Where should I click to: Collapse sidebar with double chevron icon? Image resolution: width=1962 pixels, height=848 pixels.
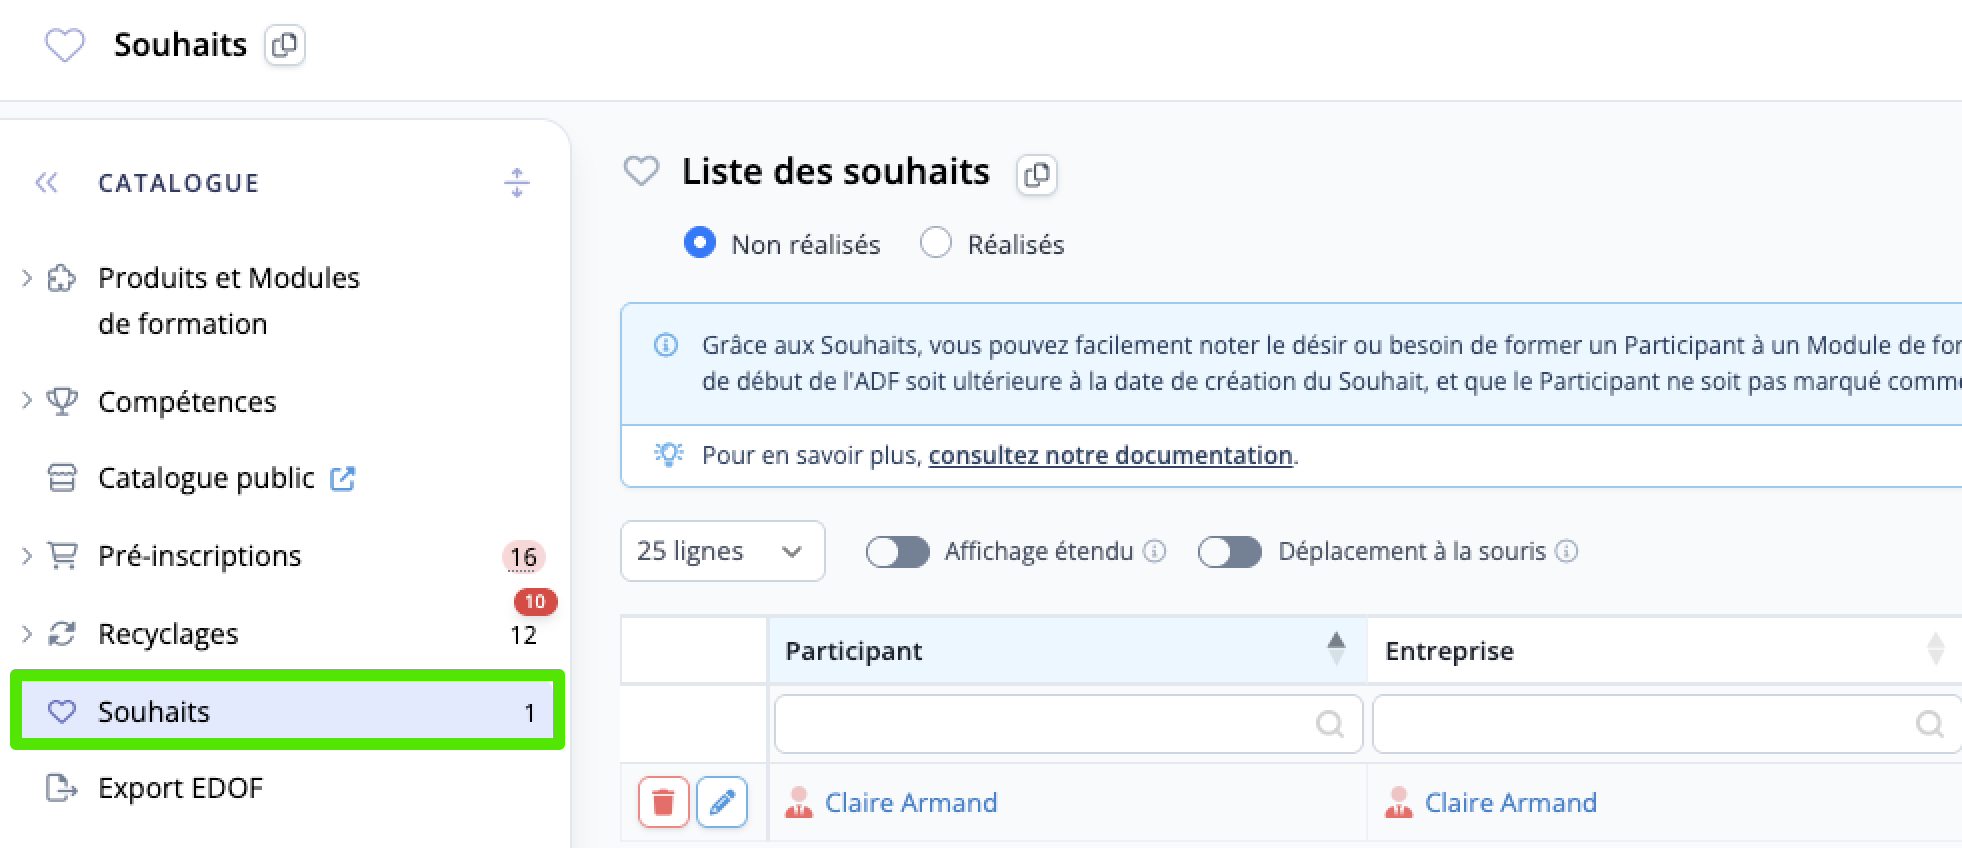[x=46, y=182]
